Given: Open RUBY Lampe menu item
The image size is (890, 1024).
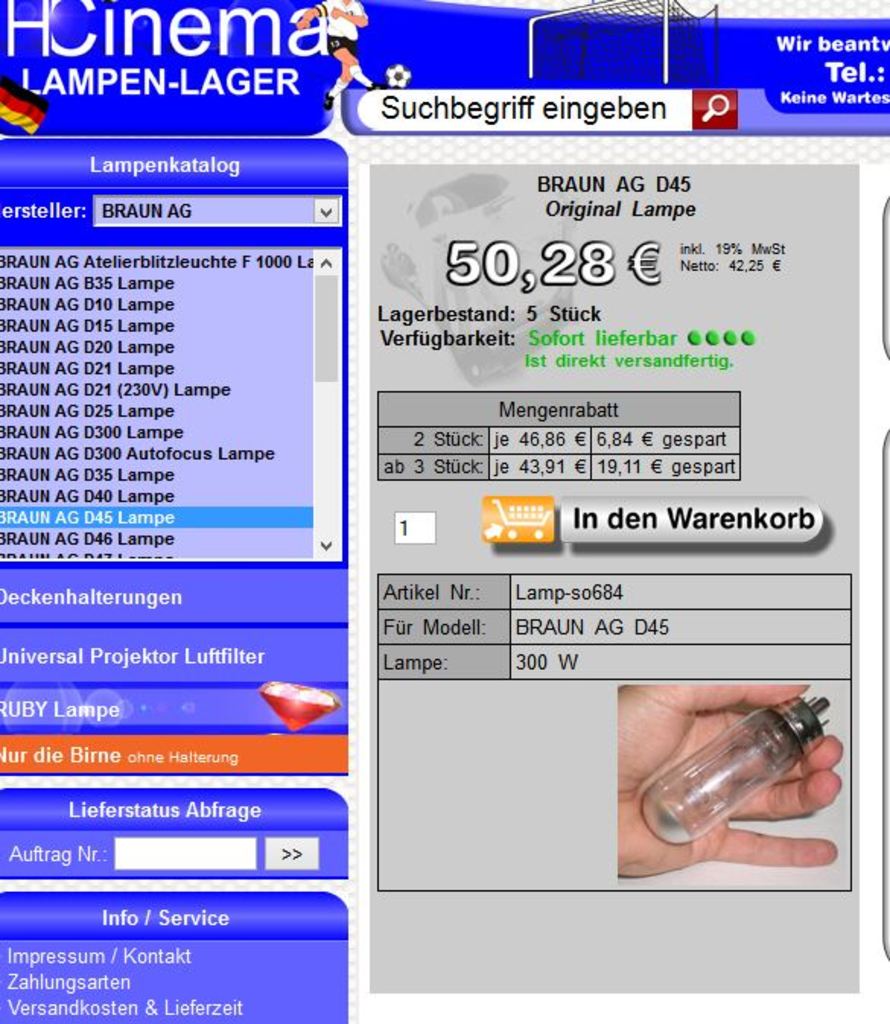Looking at the screenshot, I should 174,709.
